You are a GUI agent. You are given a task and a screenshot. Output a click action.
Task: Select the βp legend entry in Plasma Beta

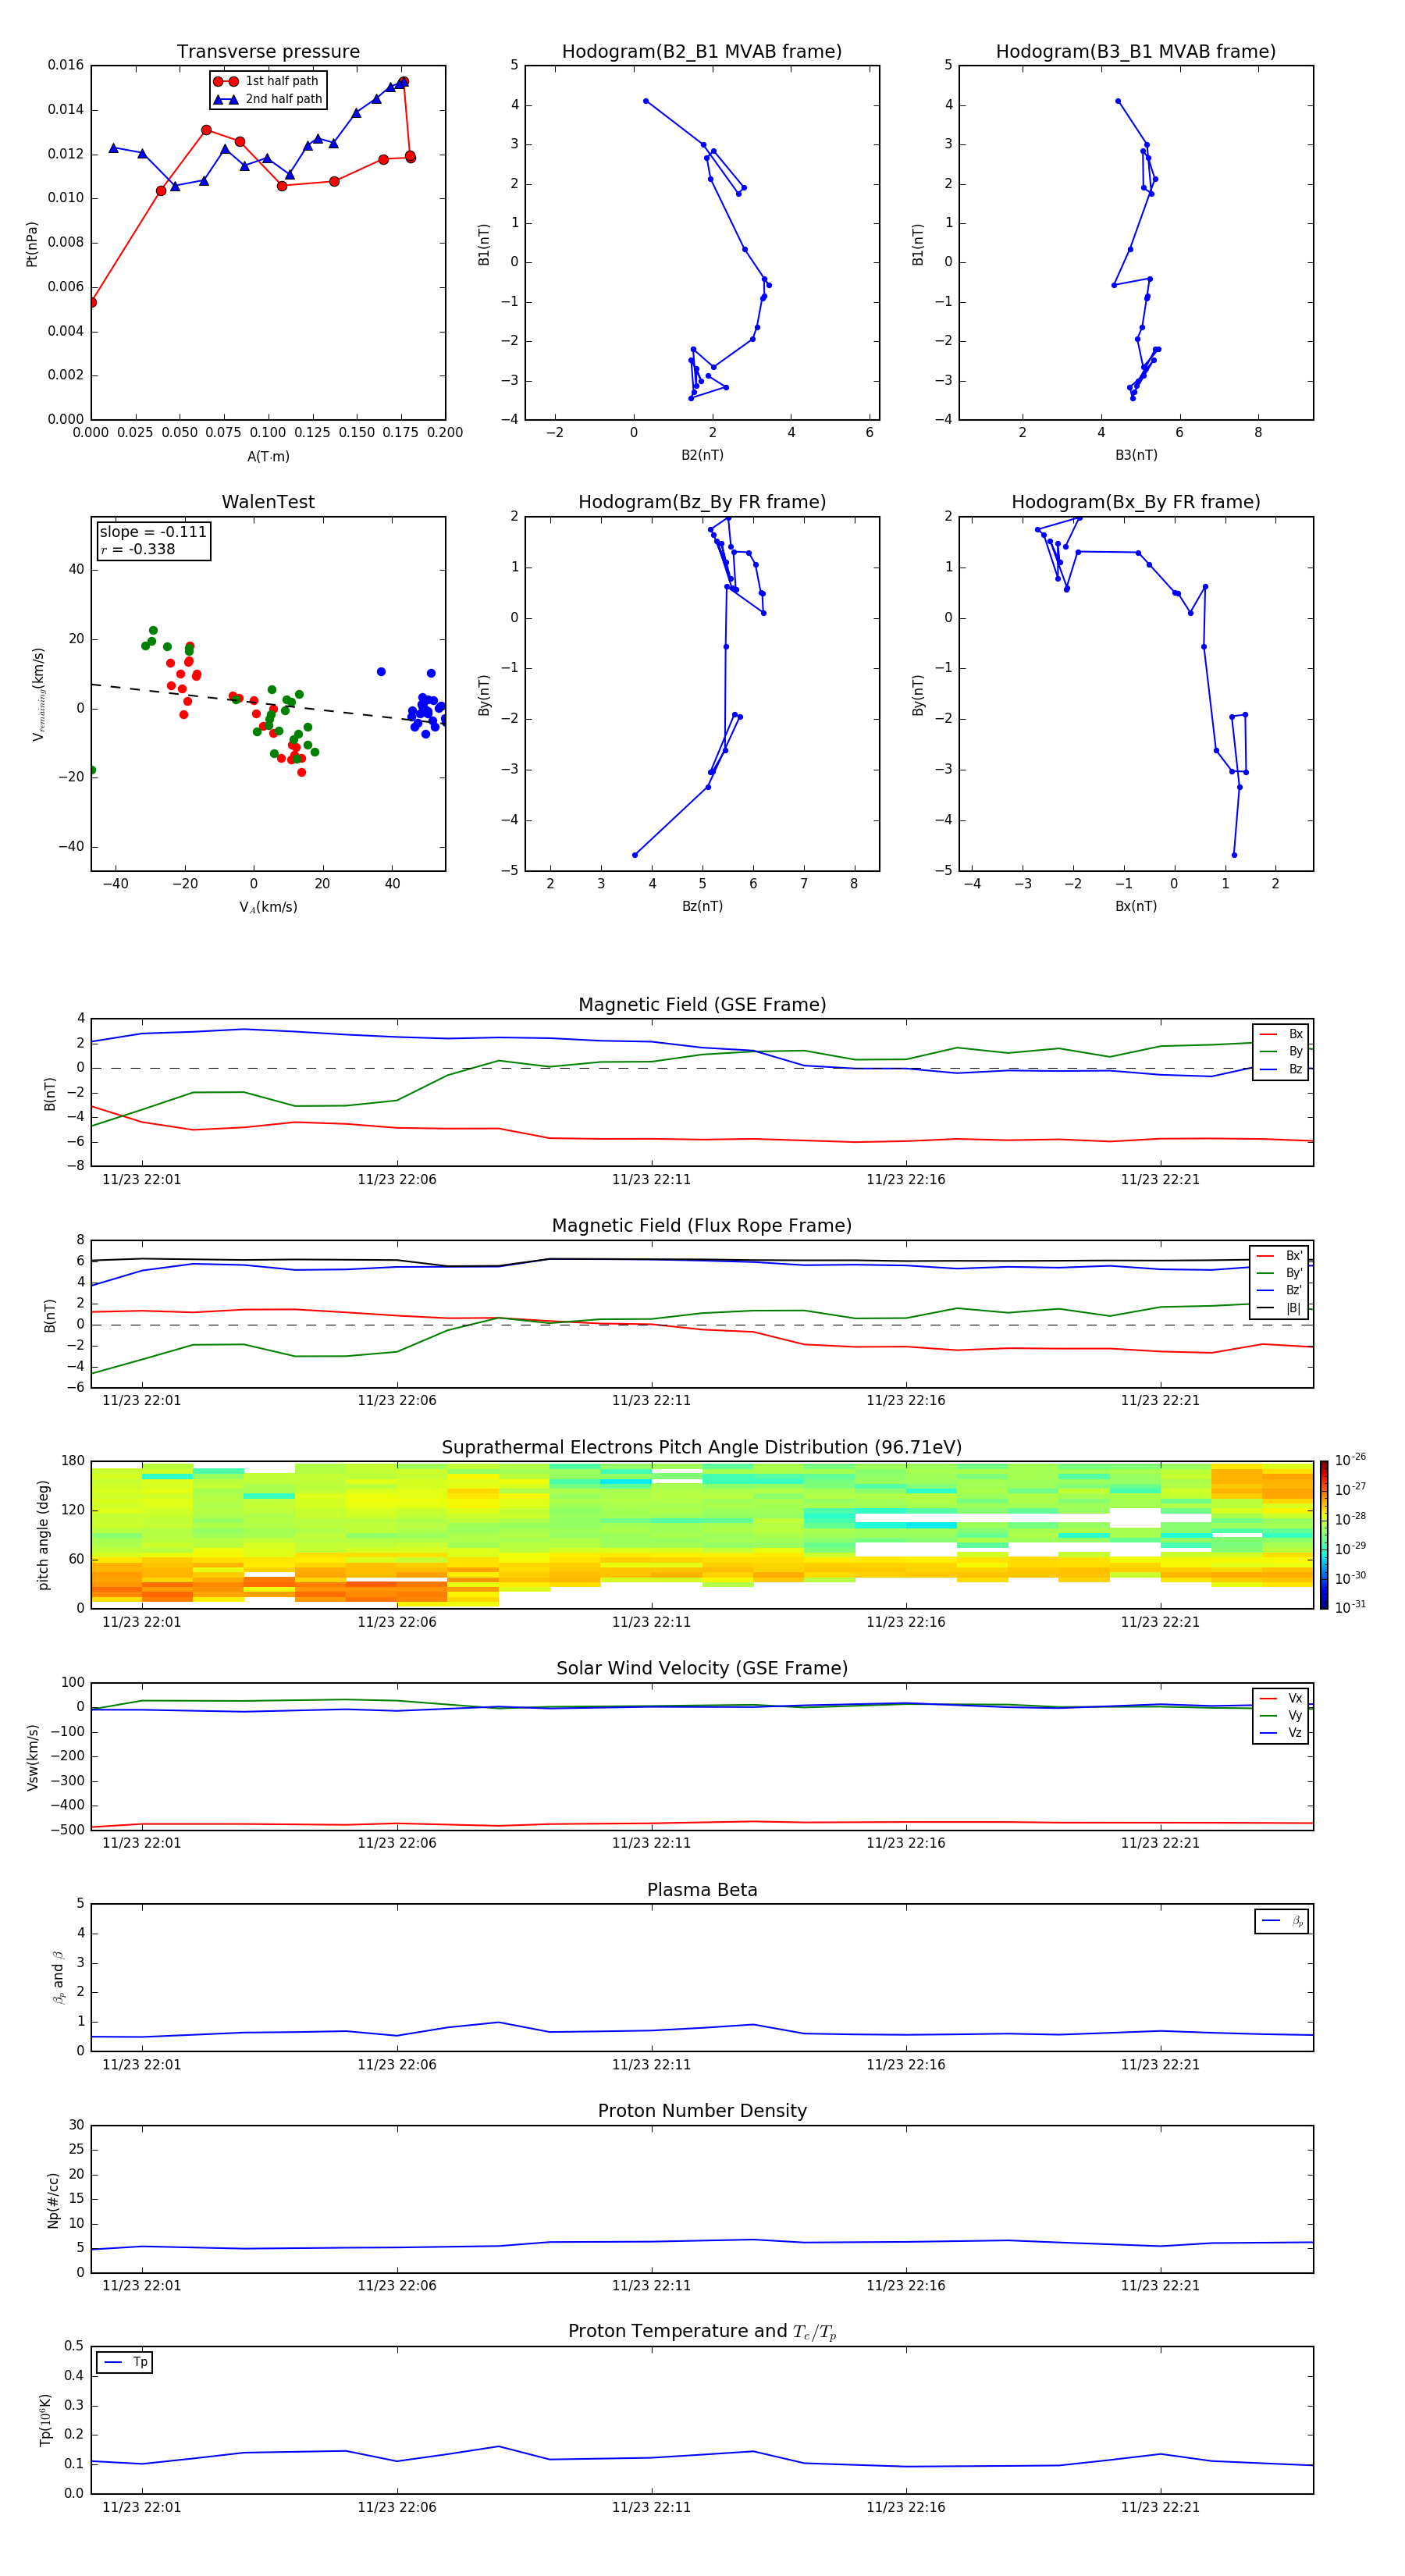[1282, 1921]
